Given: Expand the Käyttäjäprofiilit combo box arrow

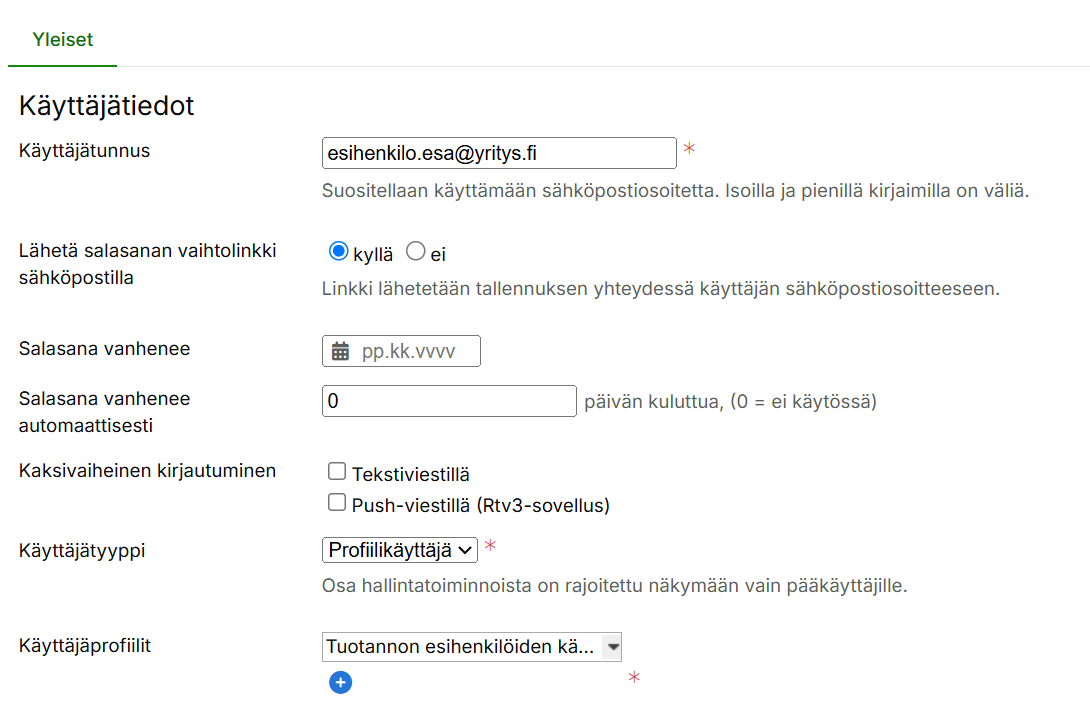Looking at the screenshot, I should click(x=612, y=647).
